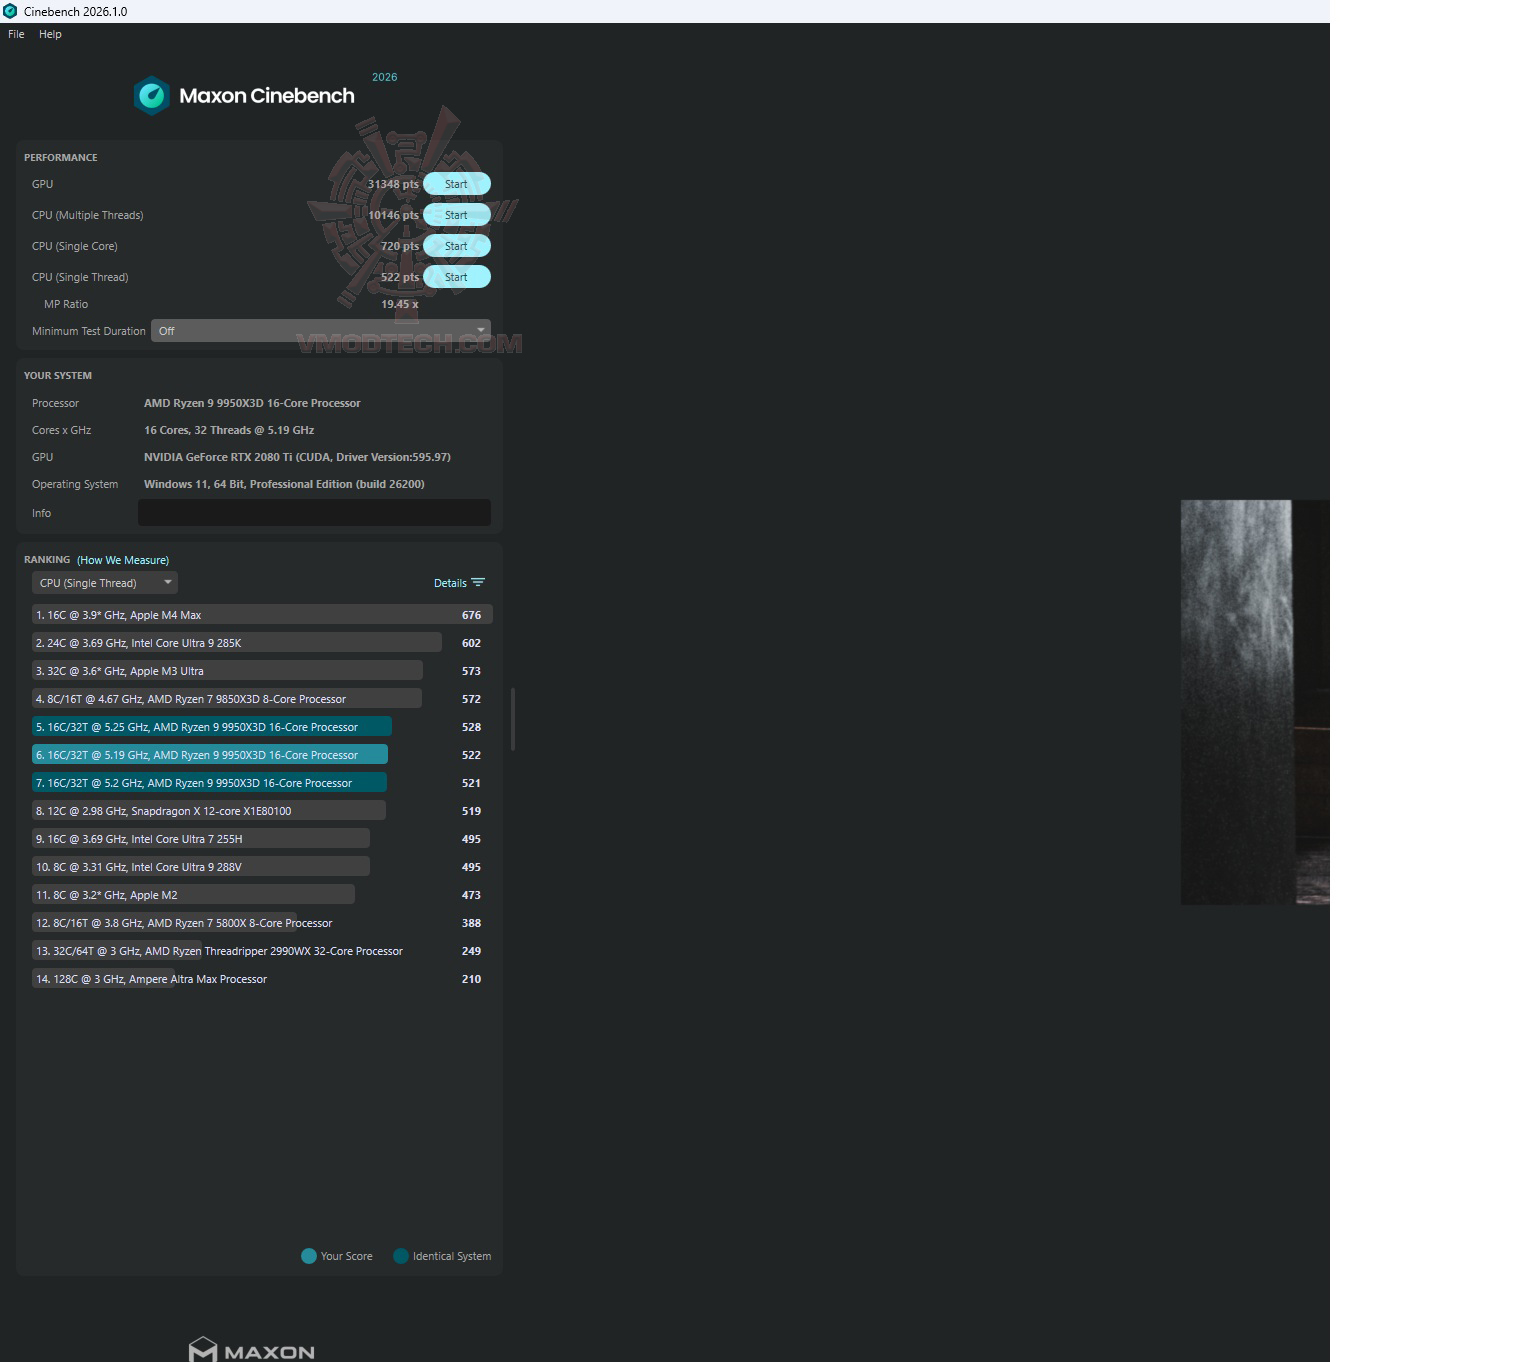Select the Ampere Altra Max Processor row
The image size is (1536, 1362).
pos(262,979)
